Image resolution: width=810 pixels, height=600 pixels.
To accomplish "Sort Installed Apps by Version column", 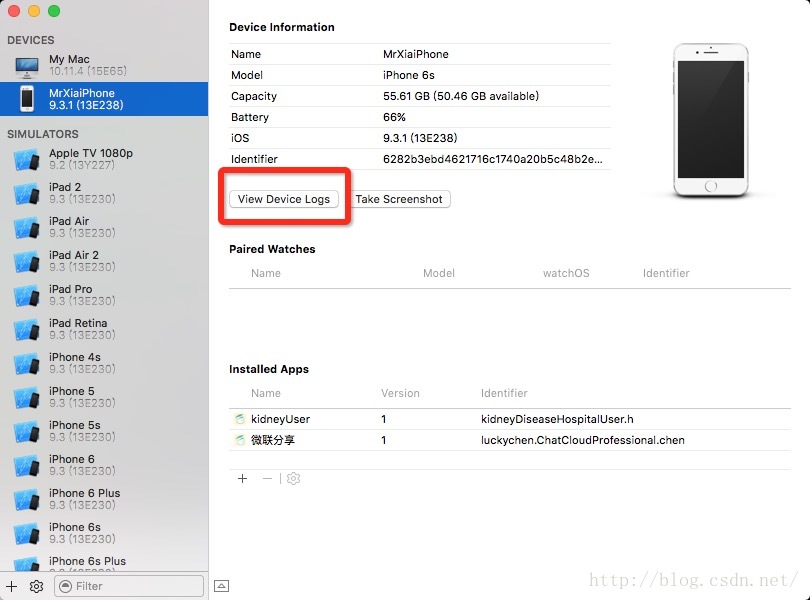I will tap(400, 393).
